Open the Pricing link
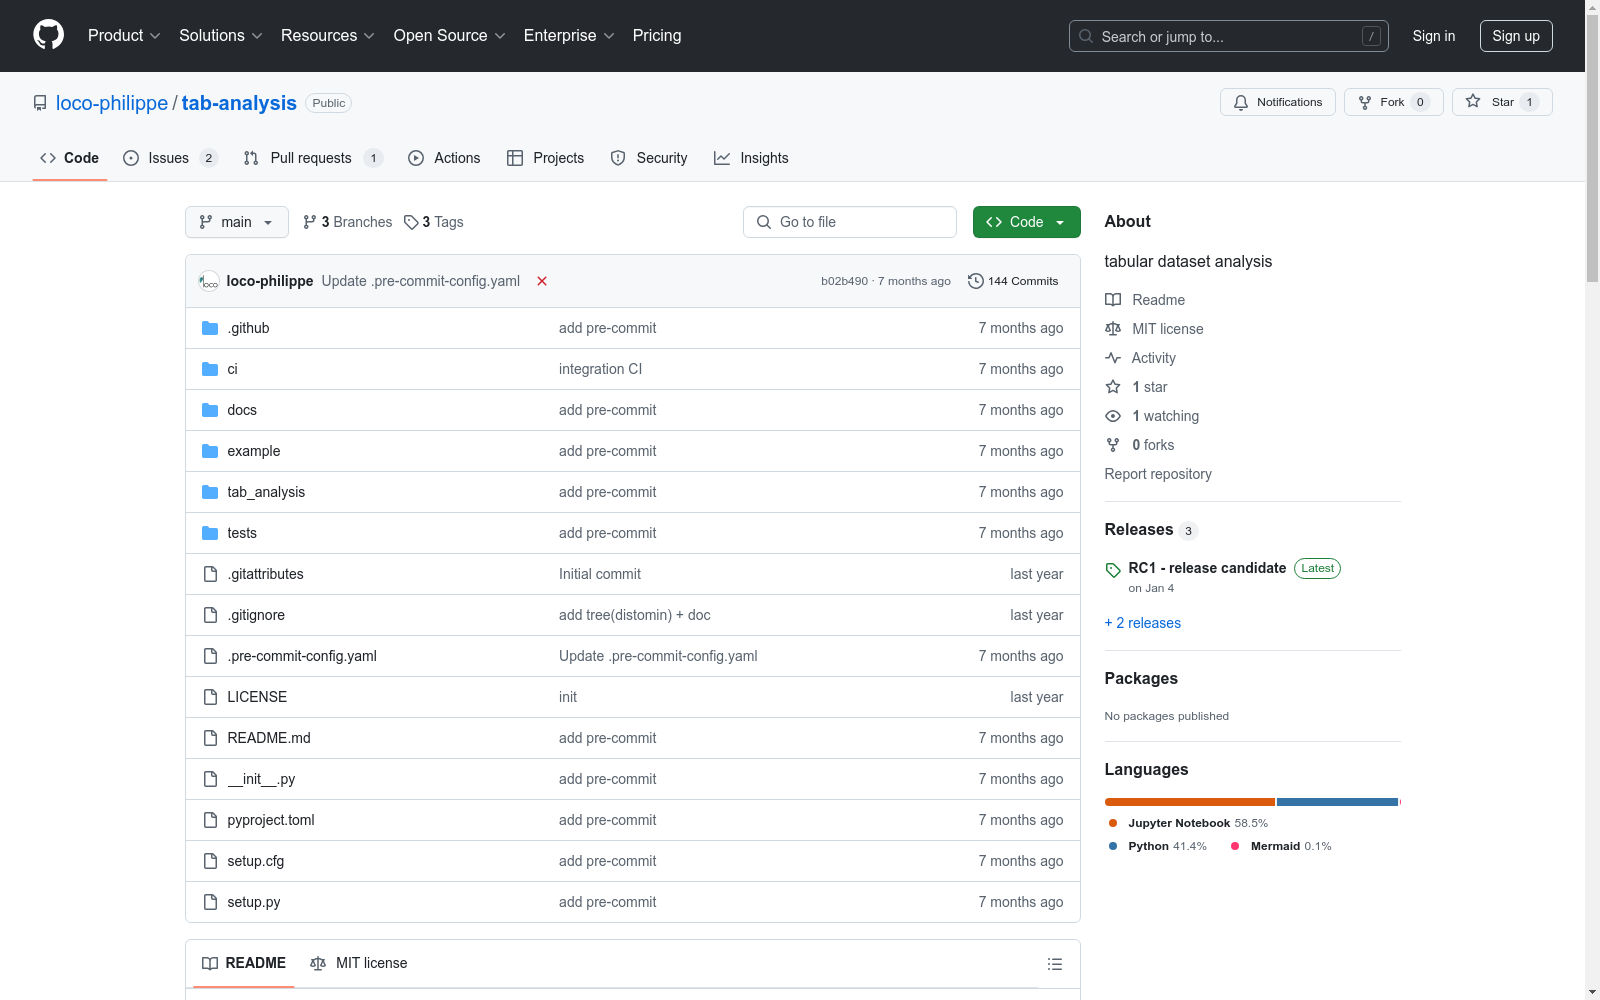Screen dimensions: 1600x1000 click(657, 36)
